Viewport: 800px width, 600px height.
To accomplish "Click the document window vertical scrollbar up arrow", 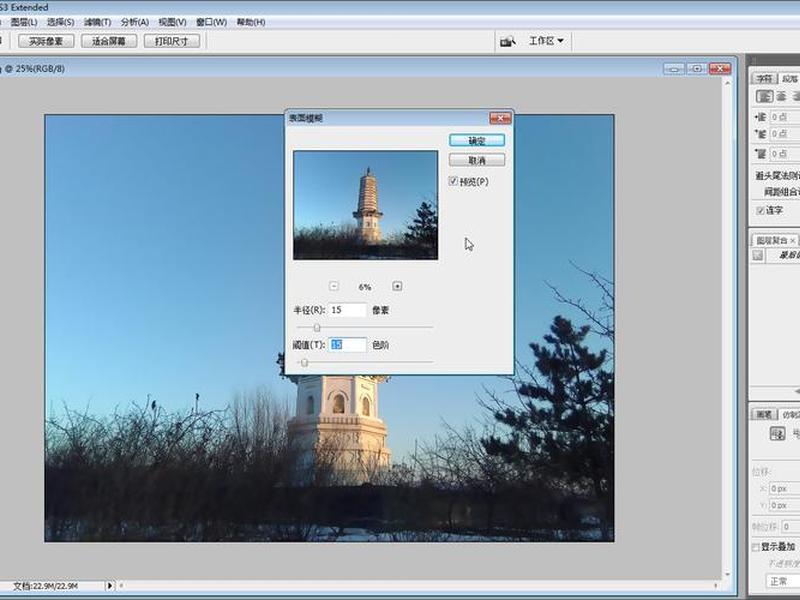I will point(728,83).
